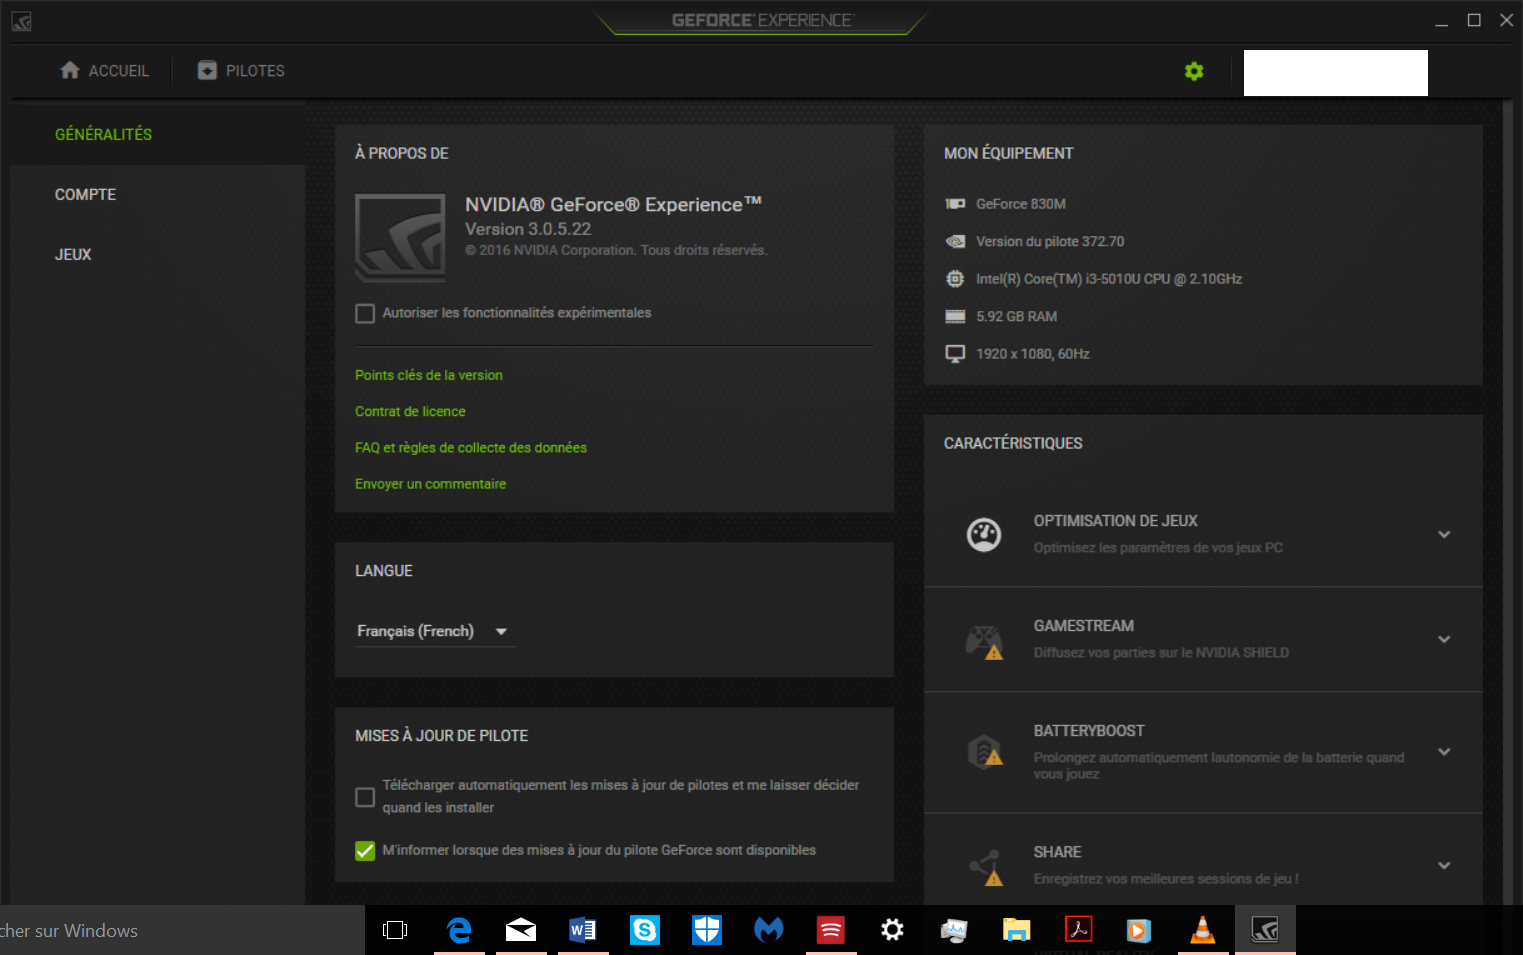Uncheck notify about GeForce driver updates
Image resolution: width=1523 pixels, height=955 pixels.
365,851
